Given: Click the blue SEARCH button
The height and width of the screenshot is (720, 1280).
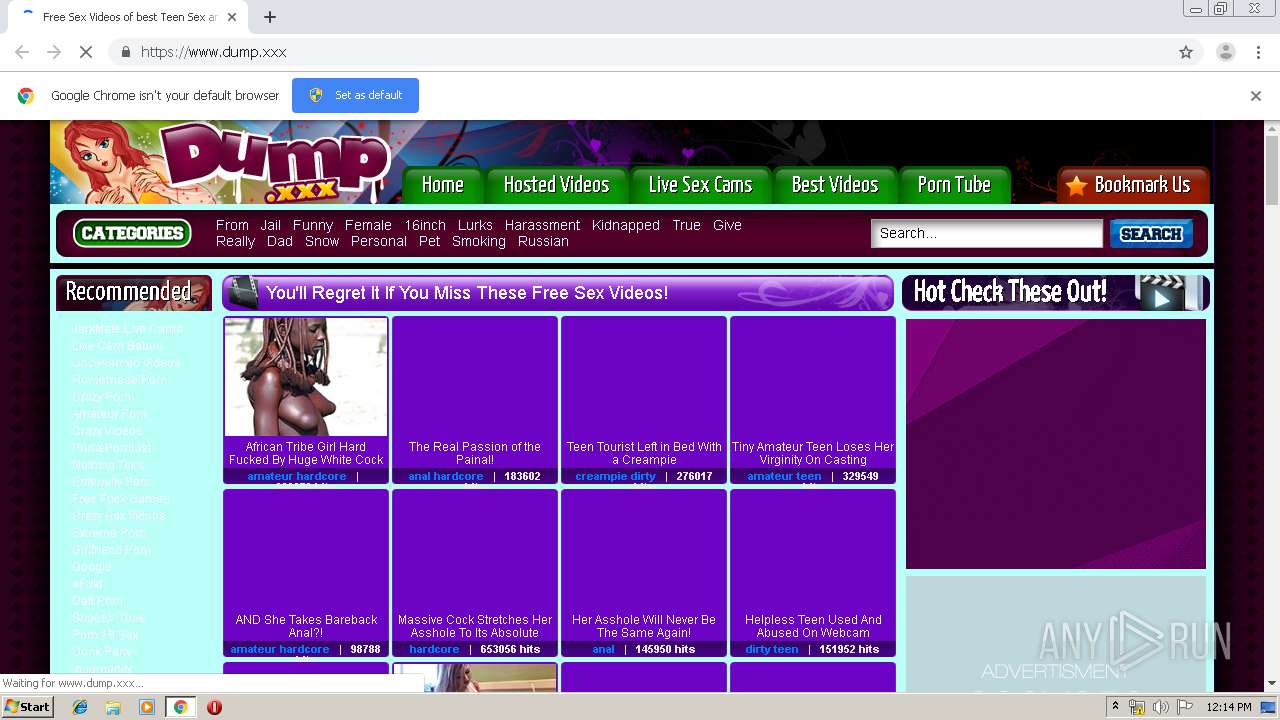Looking at the screenshot, I should click(1151, 233).
